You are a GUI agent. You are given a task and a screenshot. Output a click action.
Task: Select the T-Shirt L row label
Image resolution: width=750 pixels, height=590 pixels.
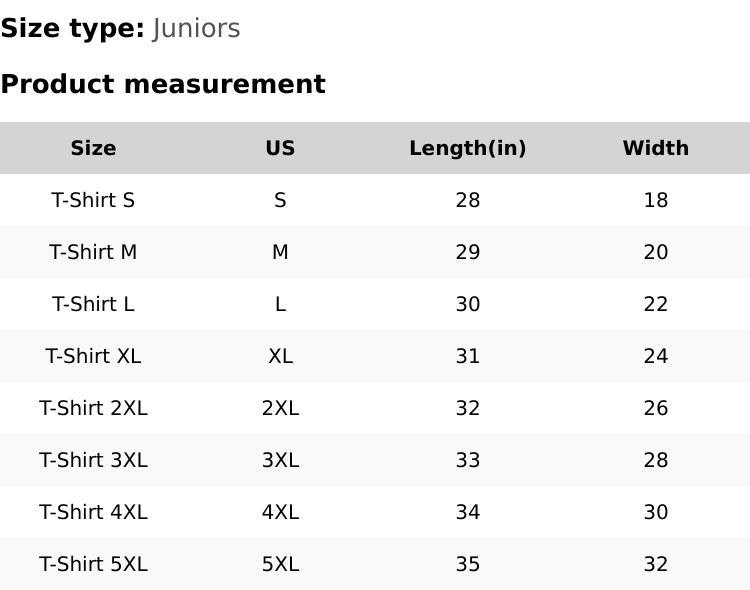click(x=93, y=304)
